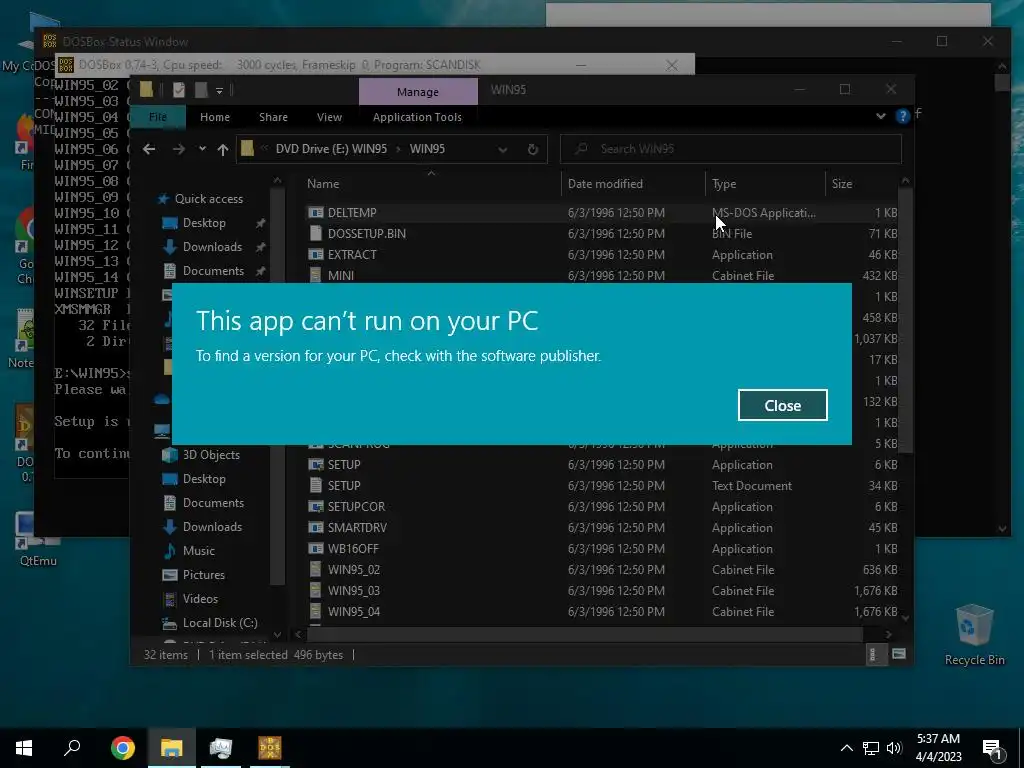Open the Customize Quick Access Toolbar dropdown
The image size is (1024, 768).
219,91
